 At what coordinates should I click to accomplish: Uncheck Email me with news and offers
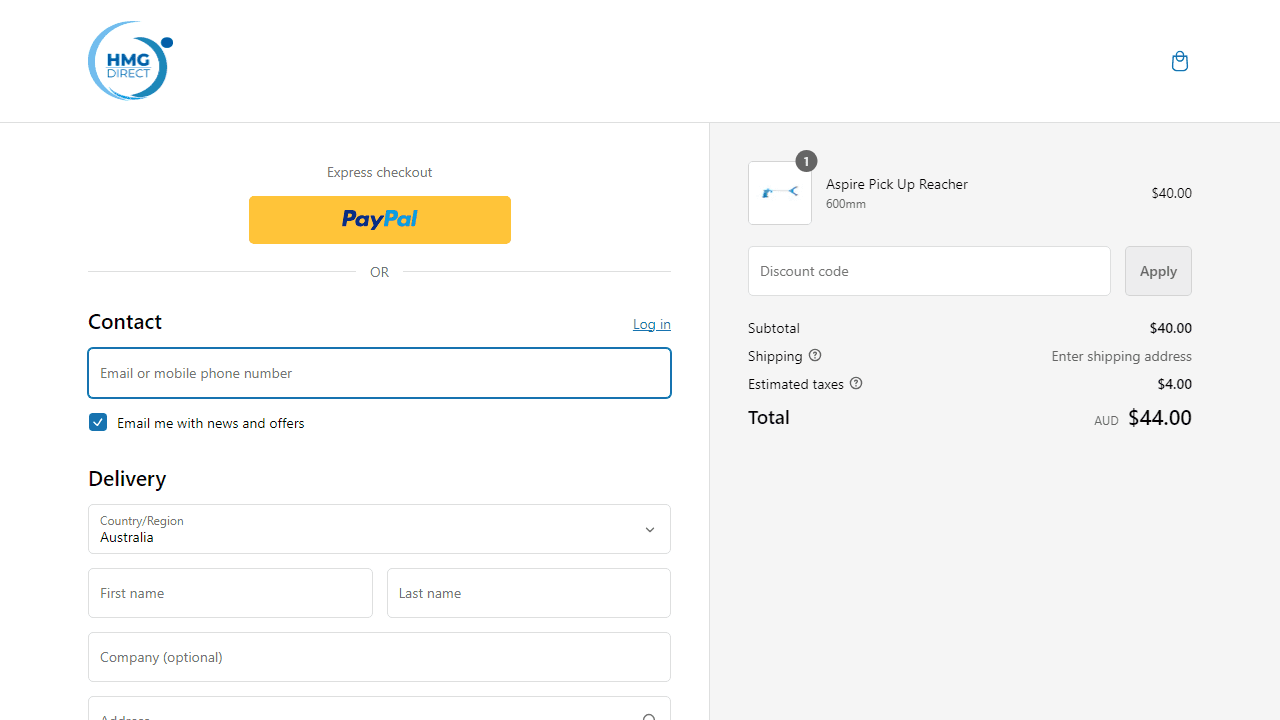point(98,422)
